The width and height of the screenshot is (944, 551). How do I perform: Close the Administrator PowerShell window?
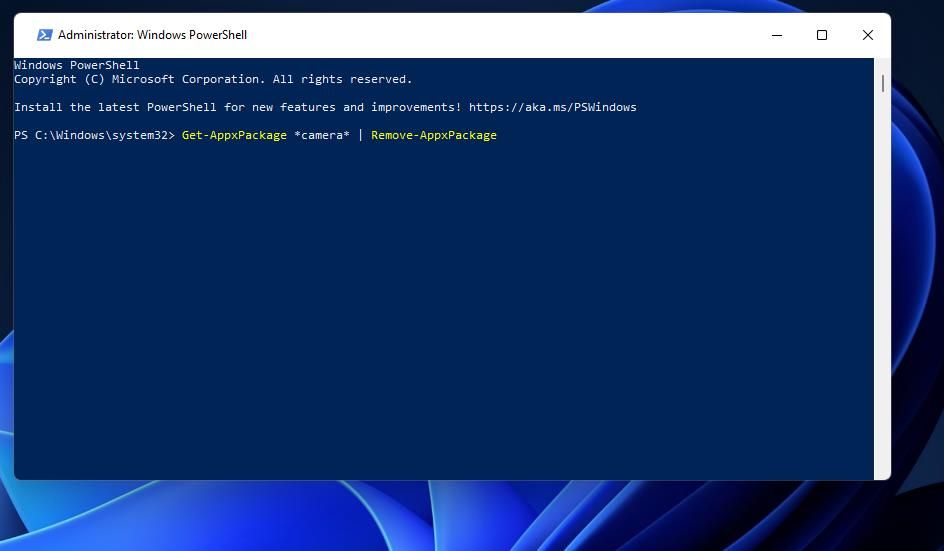(868, 35)
